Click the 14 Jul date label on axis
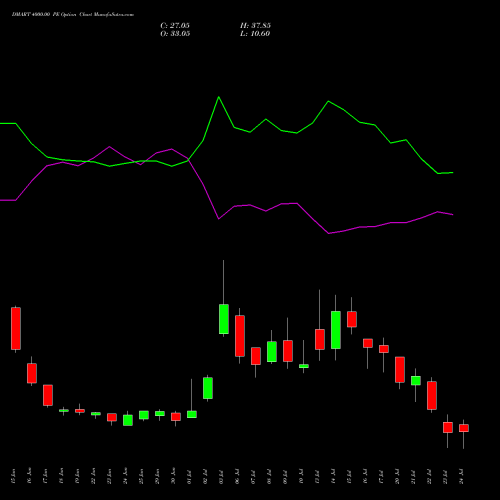 point(333,477)
